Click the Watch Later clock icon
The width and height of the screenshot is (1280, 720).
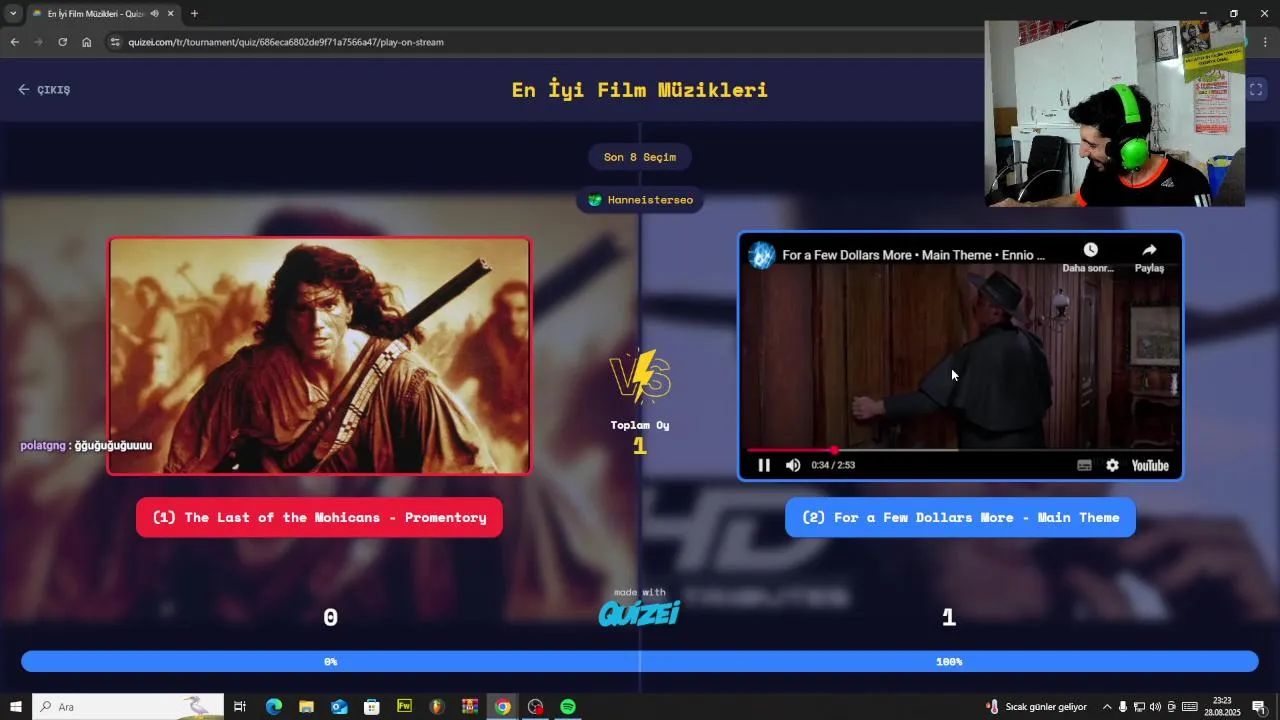(1090, 250)
